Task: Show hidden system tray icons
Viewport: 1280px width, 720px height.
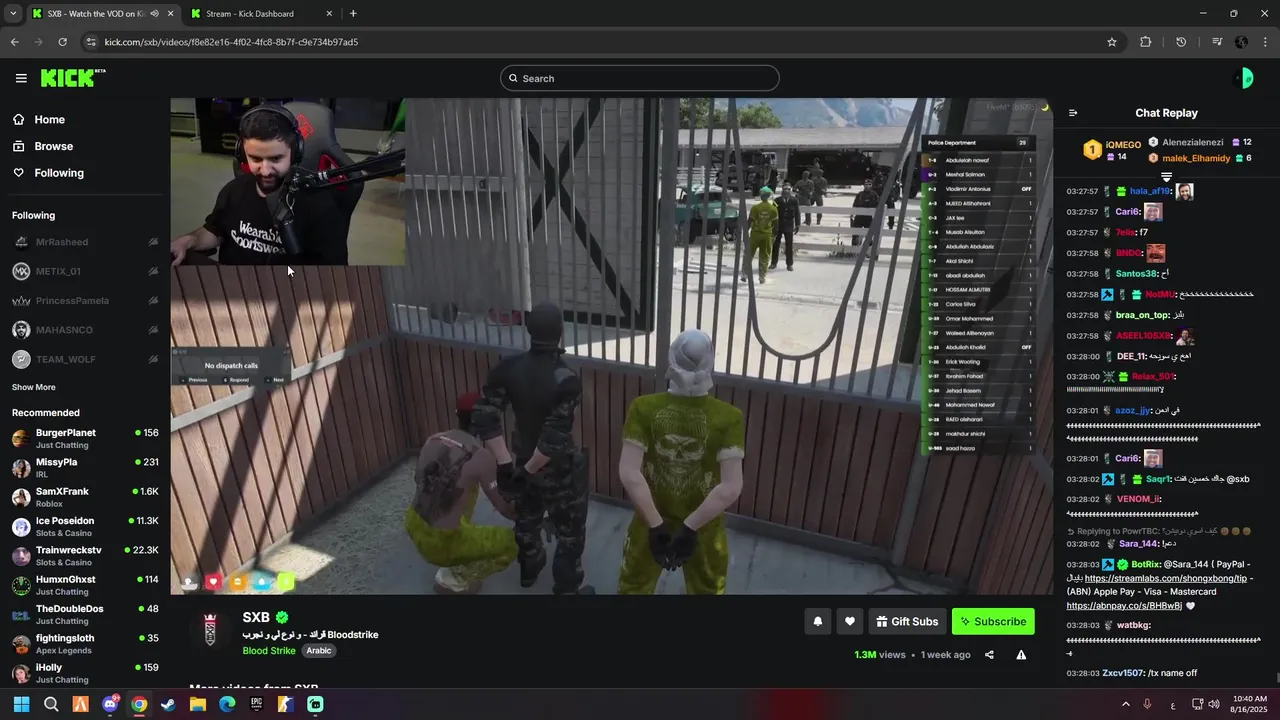Action: click(x=1125, y=704)
